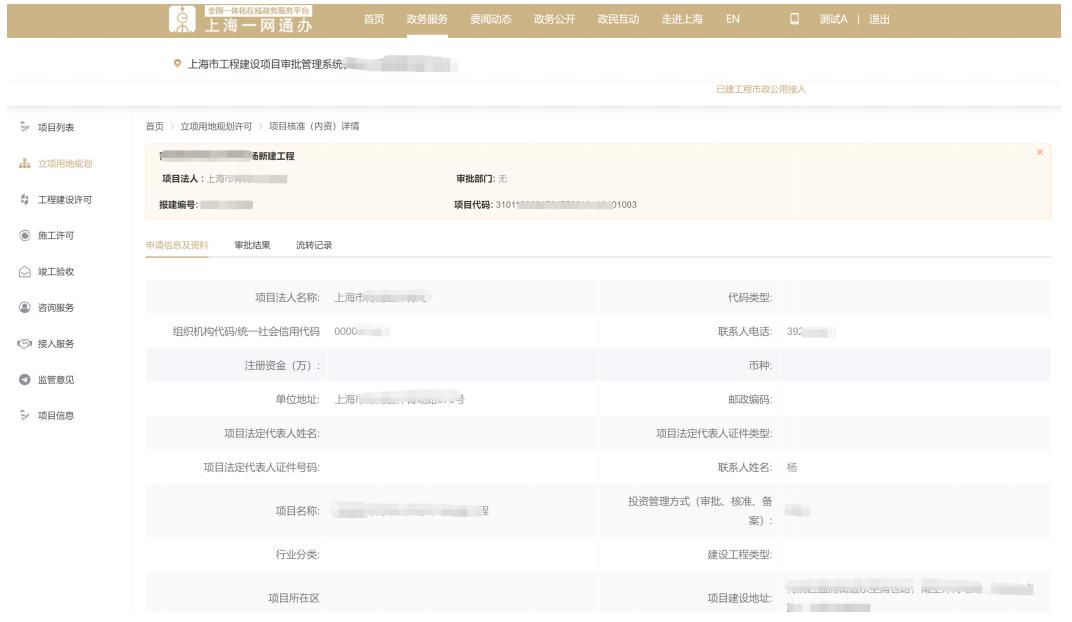Open the 流转记录 tab
Image resolution: width=1072 pixels, height=622 pixels.
pyautogui.click(x=314, y=245)
